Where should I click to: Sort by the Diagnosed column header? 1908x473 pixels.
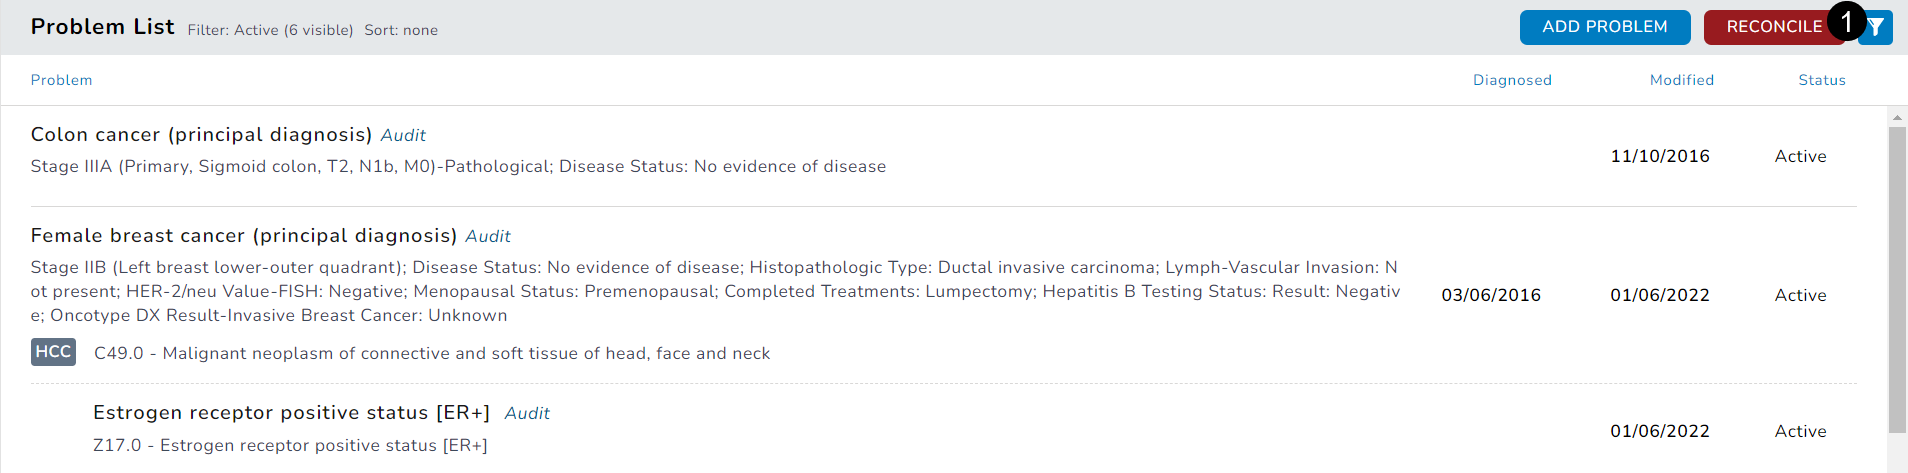pos(1512,80)
